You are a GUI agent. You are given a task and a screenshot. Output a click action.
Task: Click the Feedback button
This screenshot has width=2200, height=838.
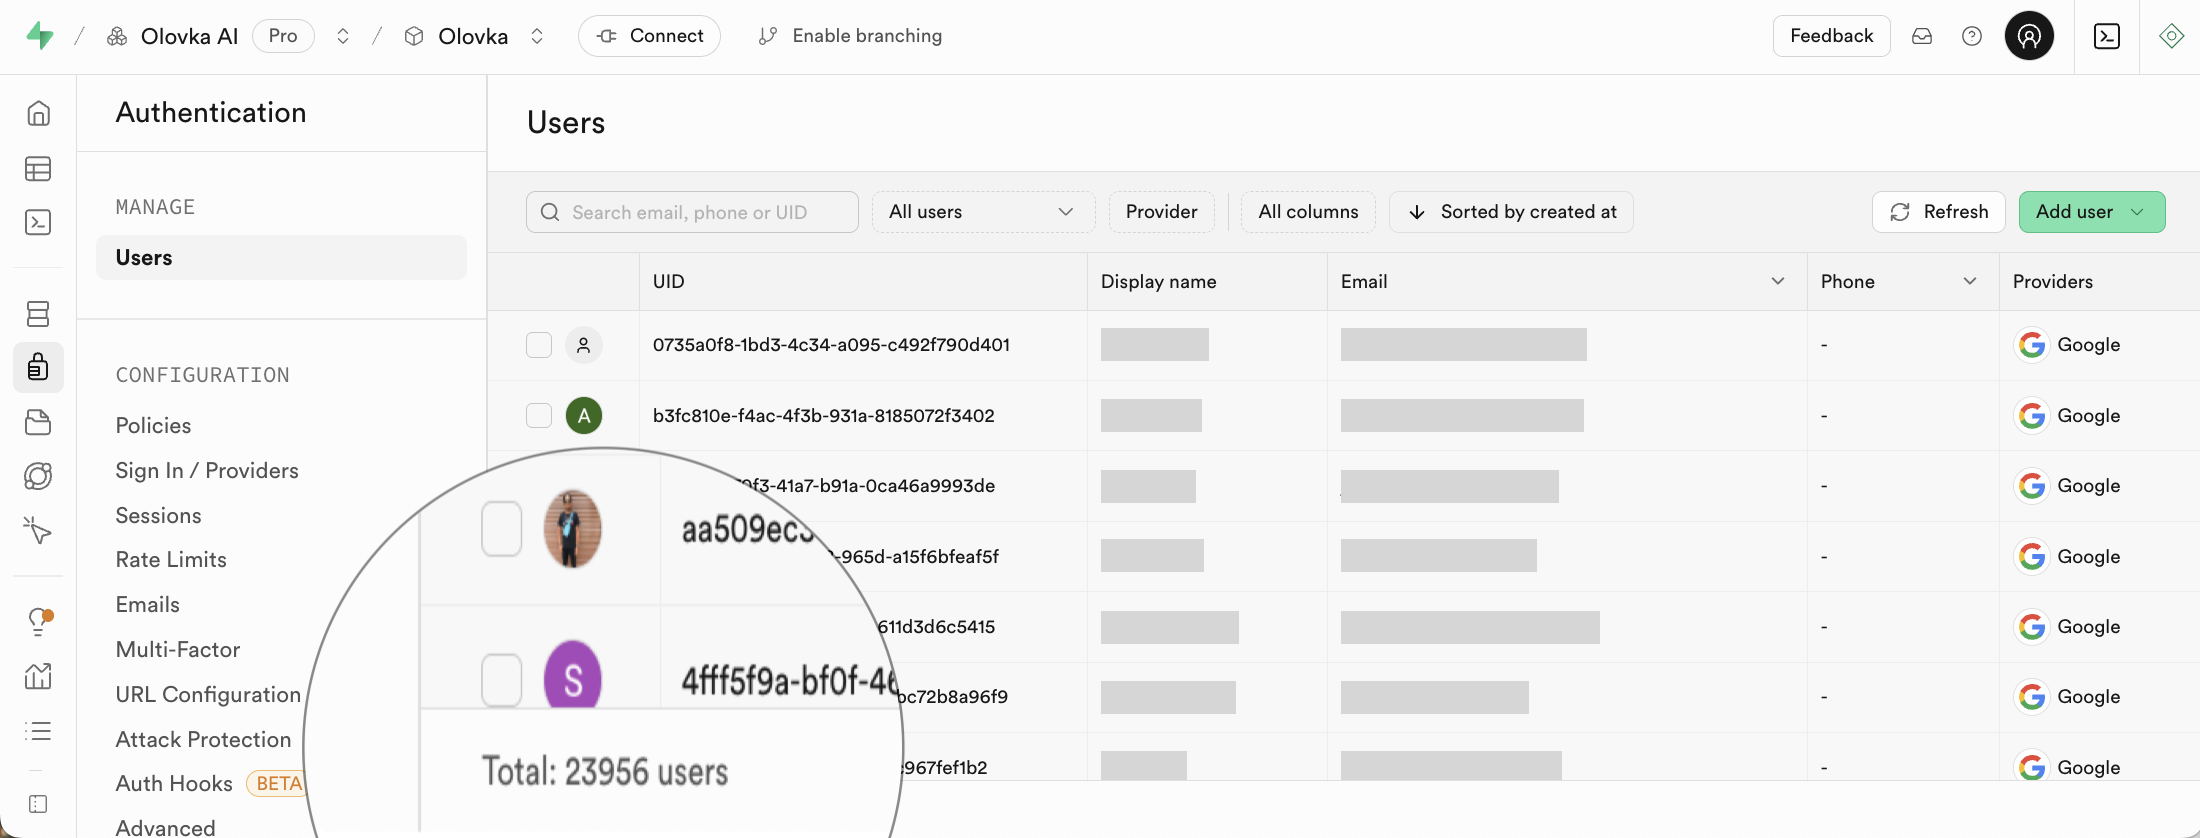click(1830, 36)
